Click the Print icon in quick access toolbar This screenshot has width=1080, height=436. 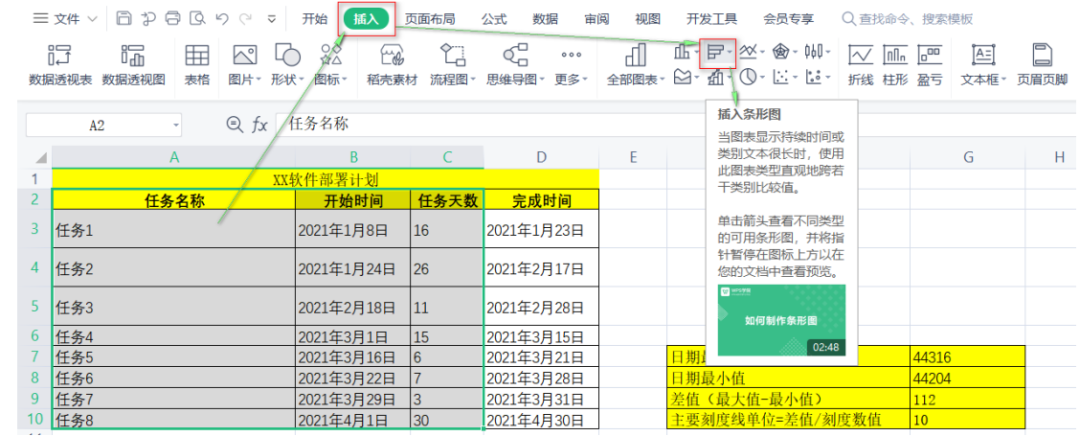(172, 19)
